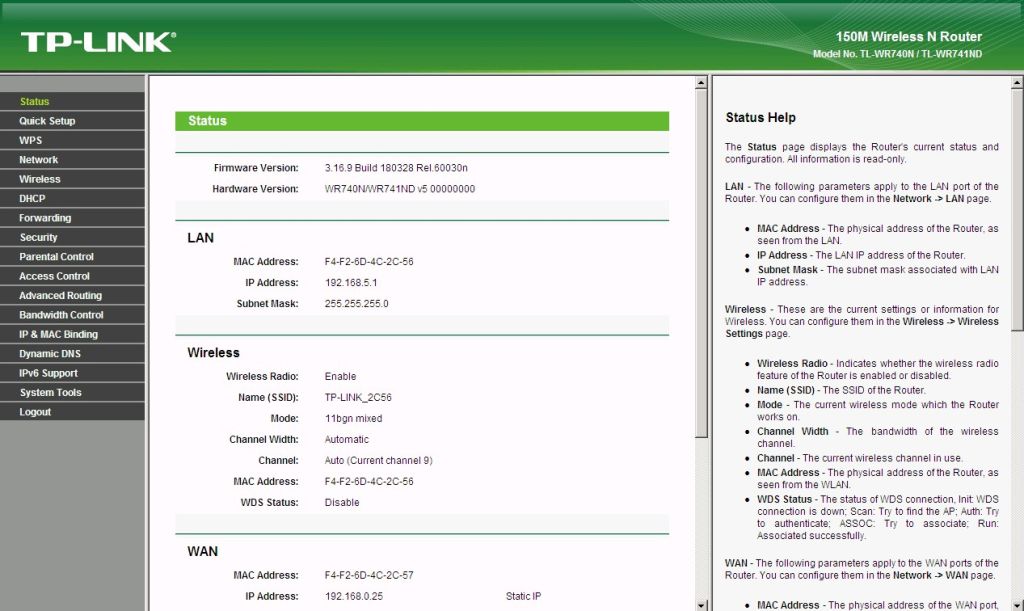Click the Status Help panel scrollbar thumb
This screenshot has height=611, width=1024.
point(1017,209)
